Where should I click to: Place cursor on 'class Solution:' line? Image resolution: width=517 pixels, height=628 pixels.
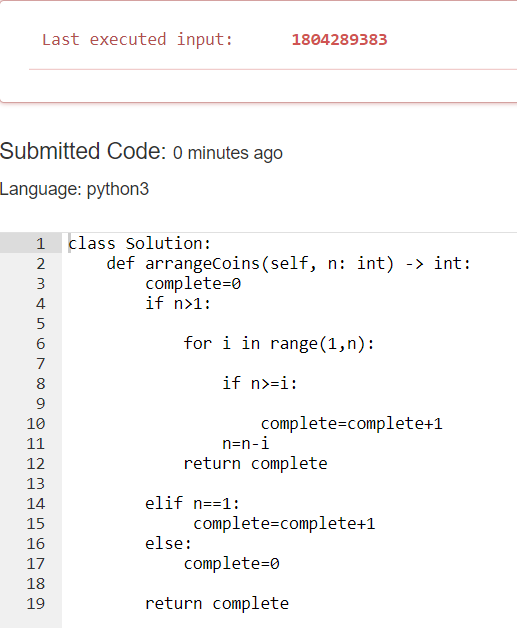139,244
